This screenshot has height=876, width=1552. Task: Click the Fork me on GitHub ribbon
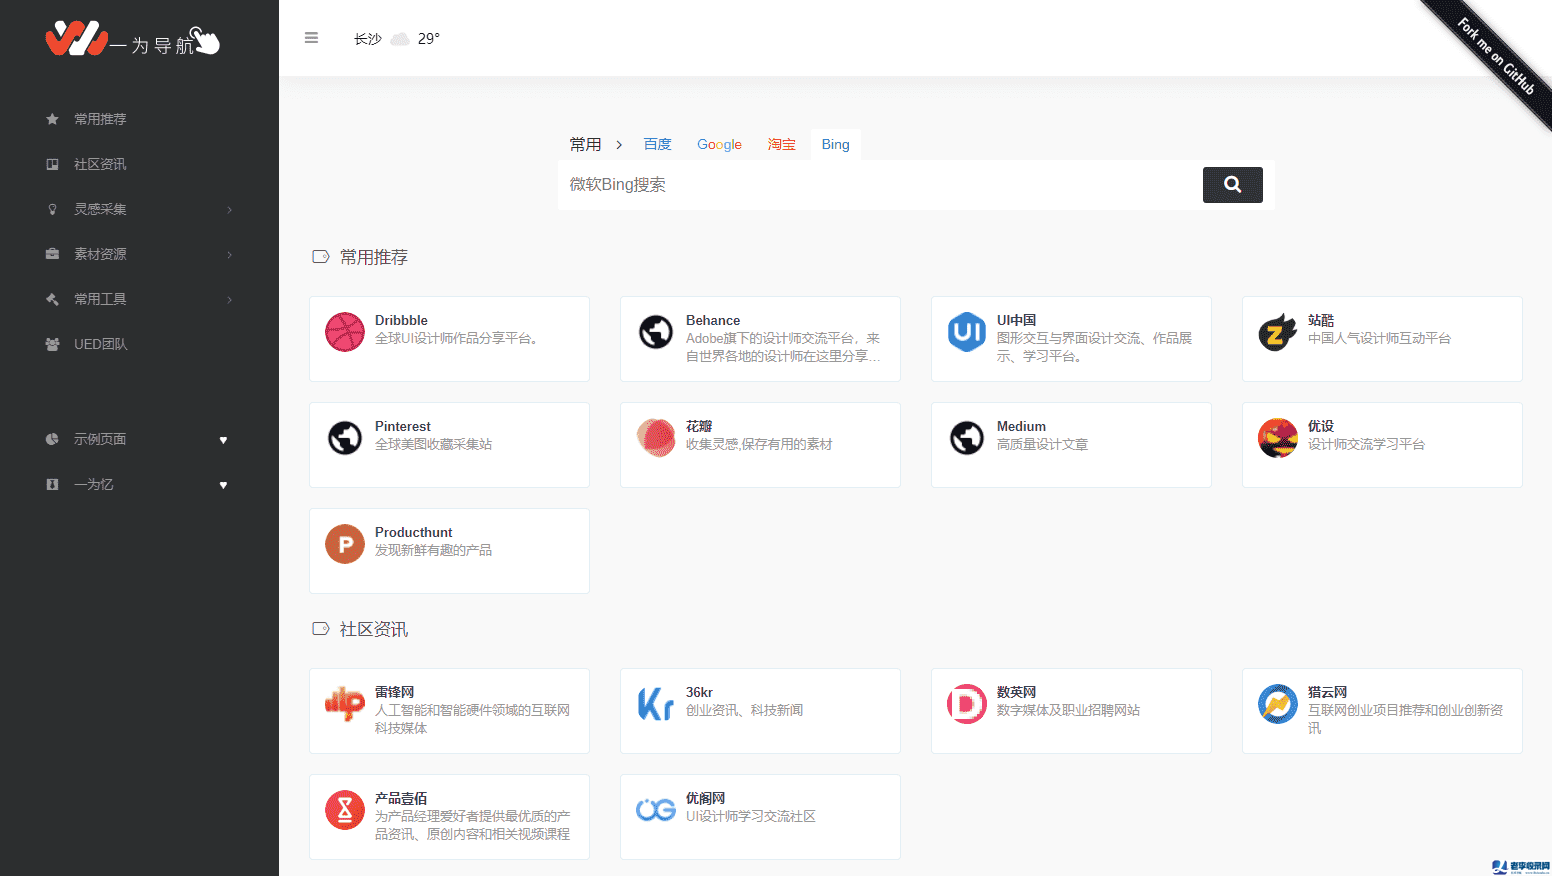[1495, 56]
